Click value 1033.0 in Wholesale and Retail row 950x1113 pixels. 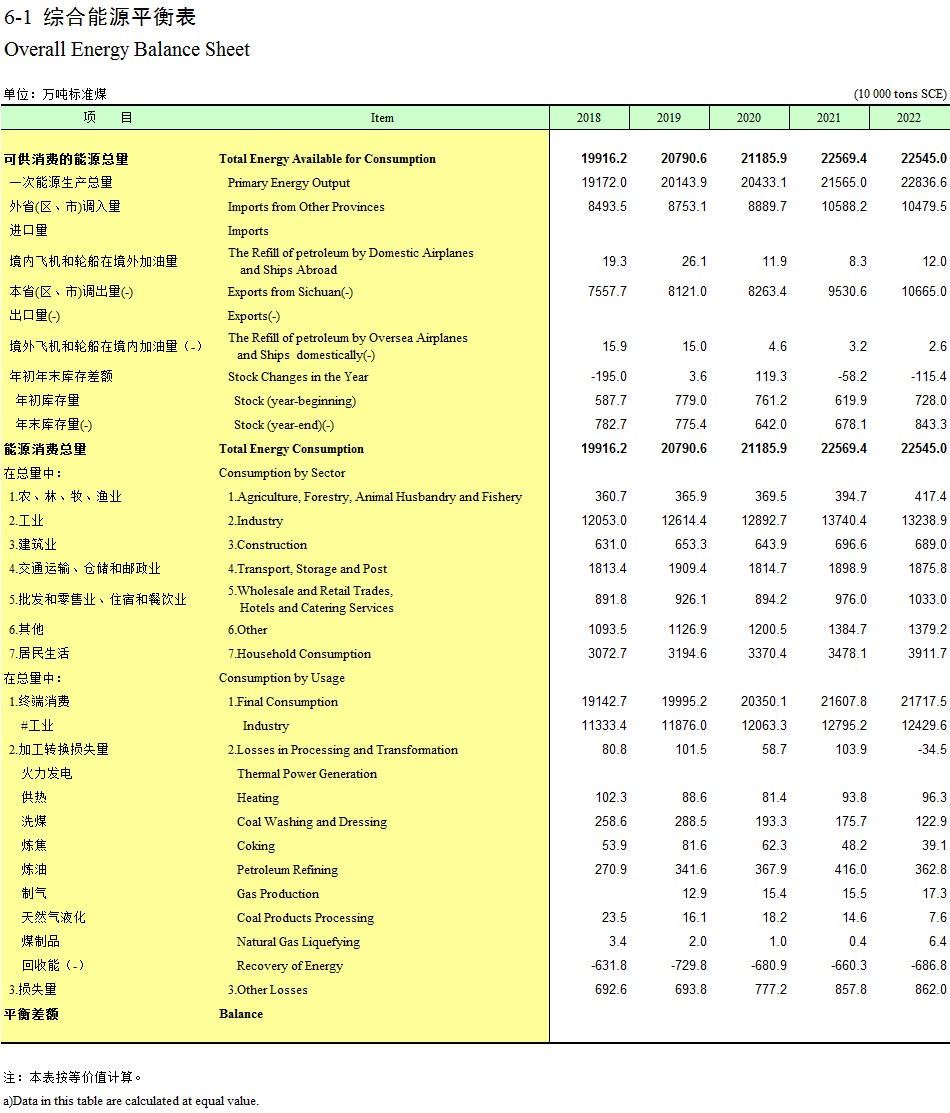pos(927,599)
